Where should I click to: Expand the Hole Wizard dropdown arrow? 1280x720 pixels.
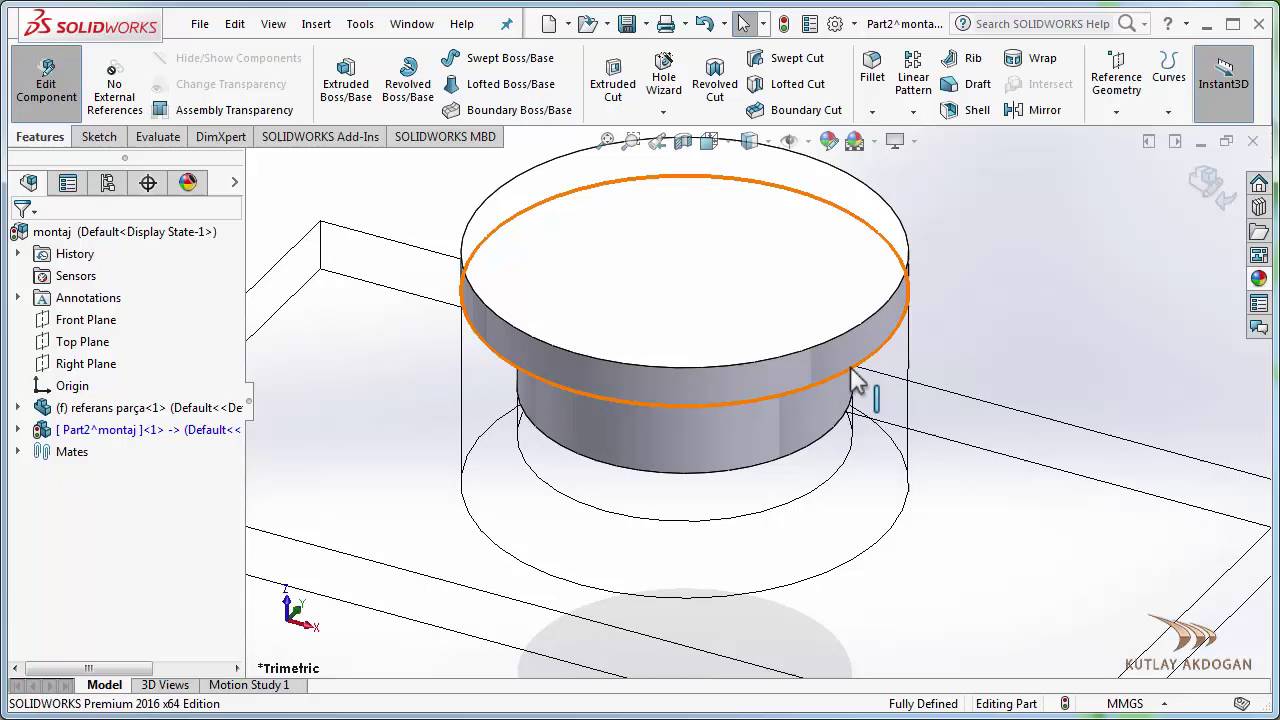[x=663, y=112]
